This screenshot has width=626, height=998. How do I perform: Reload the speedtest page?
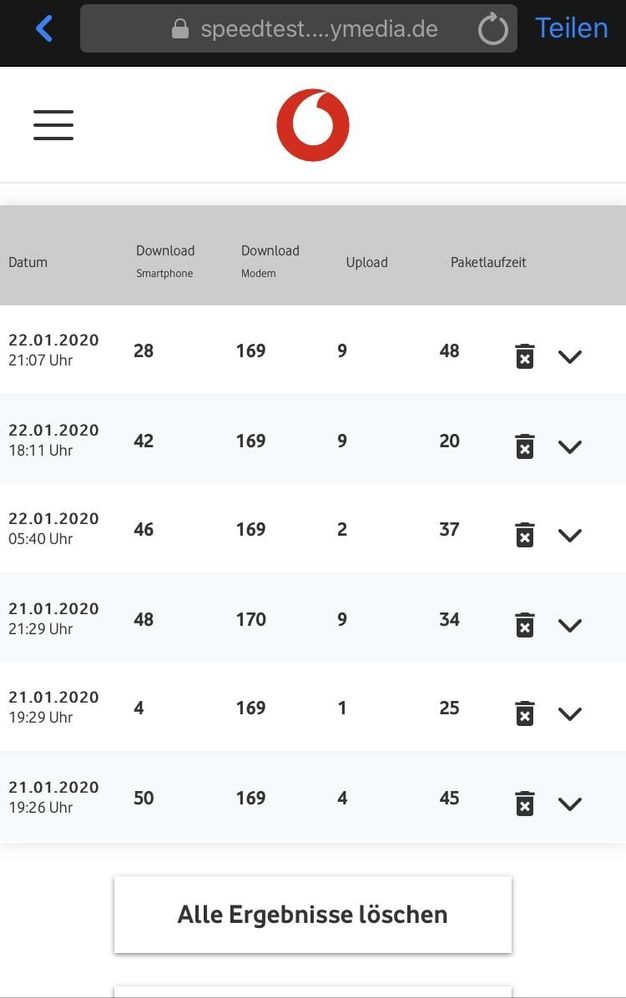[x=491, y=28]
